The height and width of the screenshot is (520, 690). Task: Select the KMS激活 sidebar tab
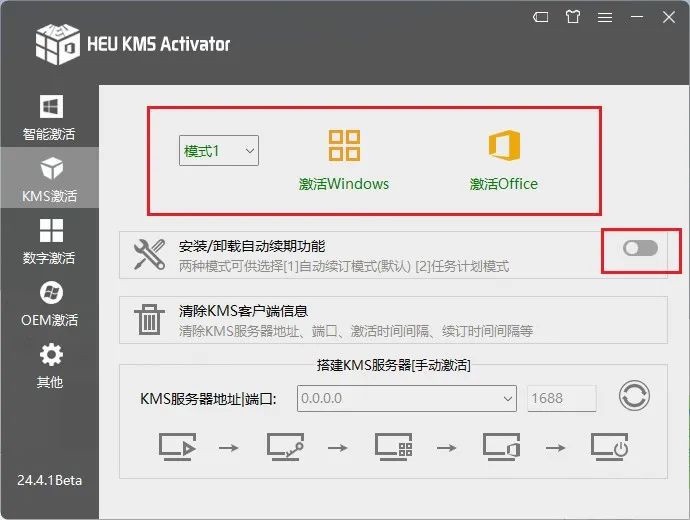click(x=49, y=179)
